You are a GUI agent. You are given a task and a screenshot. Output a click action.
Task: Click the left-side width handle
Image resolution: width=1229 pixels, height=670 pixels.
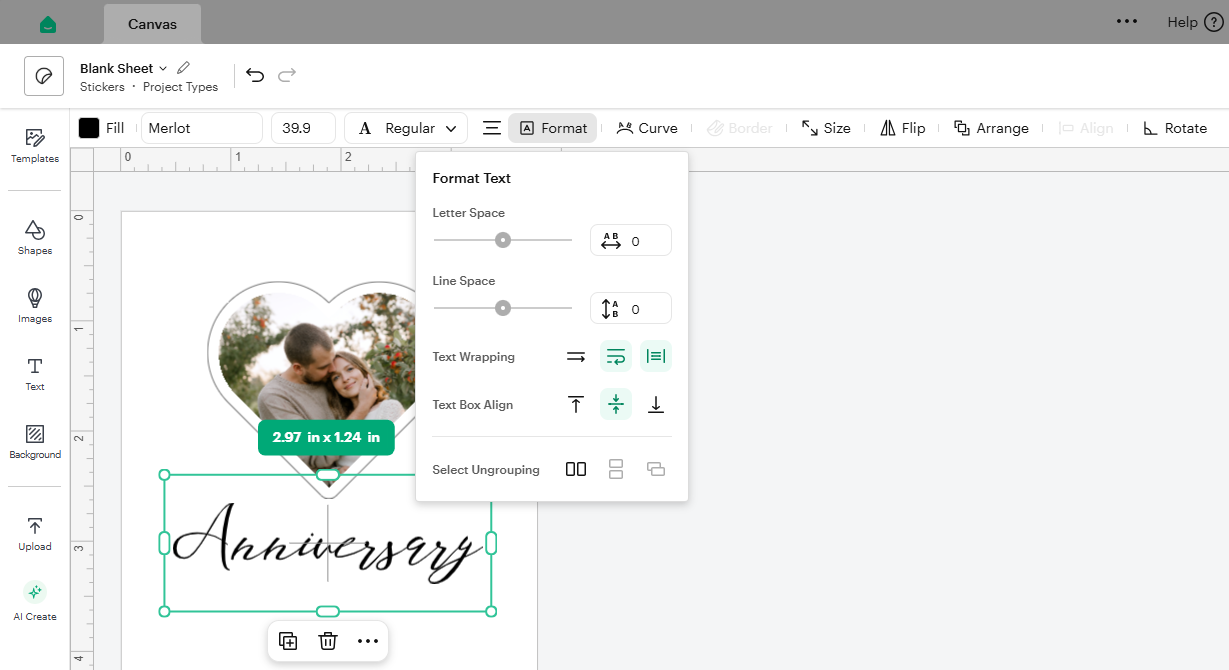click(x=164, y=543)
